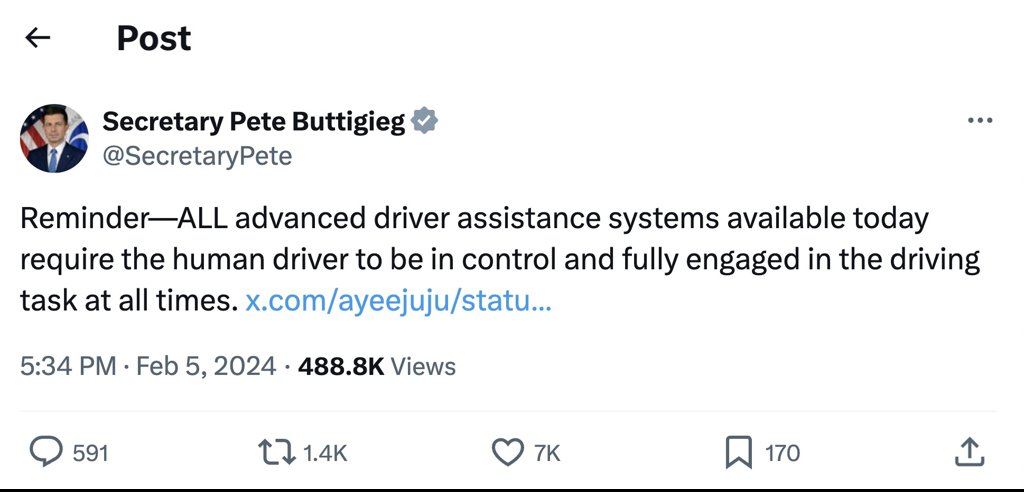1024x492 pixels.
Task: Click the Feb 5, 2024 date
Action: tap(208, 367)
